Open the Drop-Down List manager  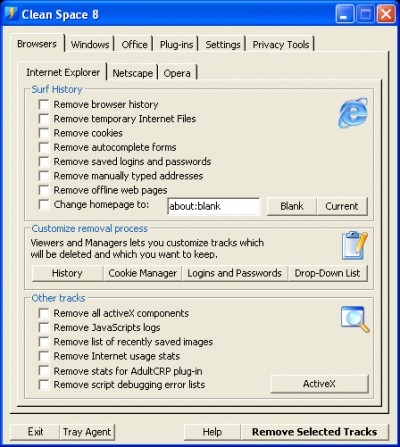(x=327, y=273)
